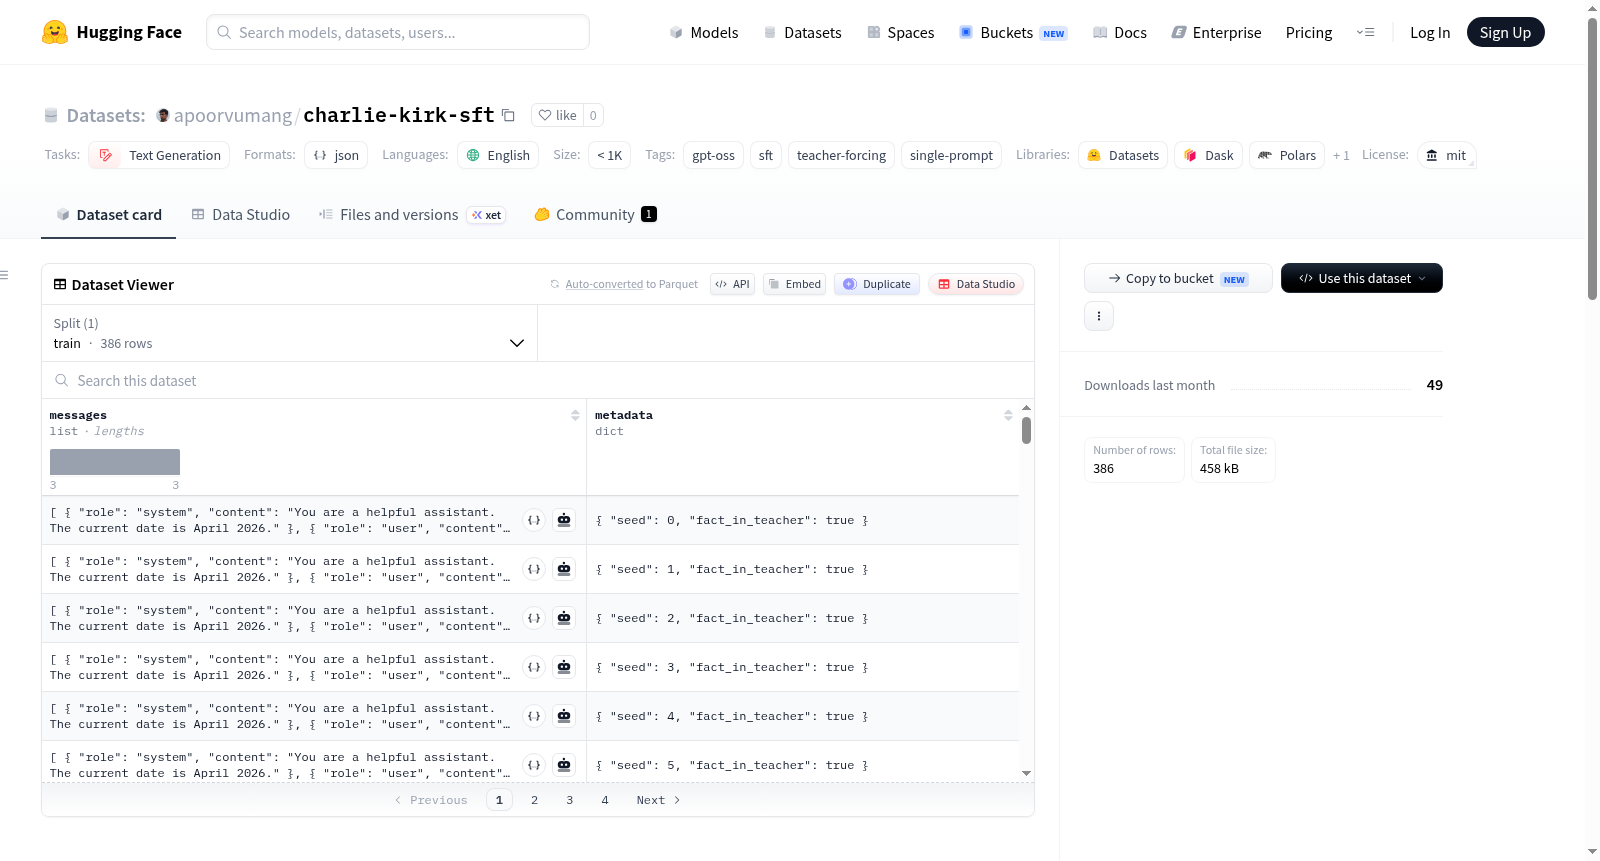The image size is (1600, 861).
Task: Open Spaces in the top navigation
Action: click(x=900, y=32)
